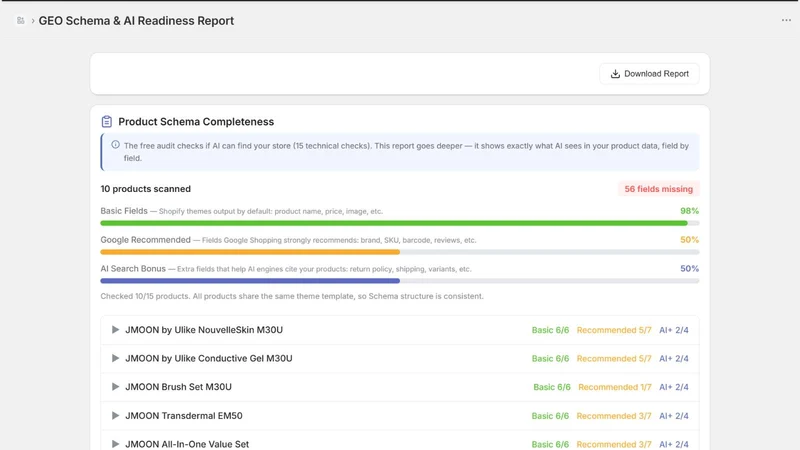Click the AI Search Bonus label

point(133,268)
